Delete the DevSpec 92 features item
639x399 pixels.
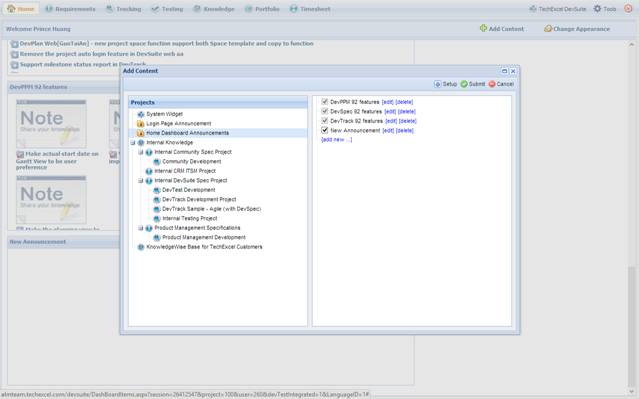pyautogui.click(x=407, y=112)
